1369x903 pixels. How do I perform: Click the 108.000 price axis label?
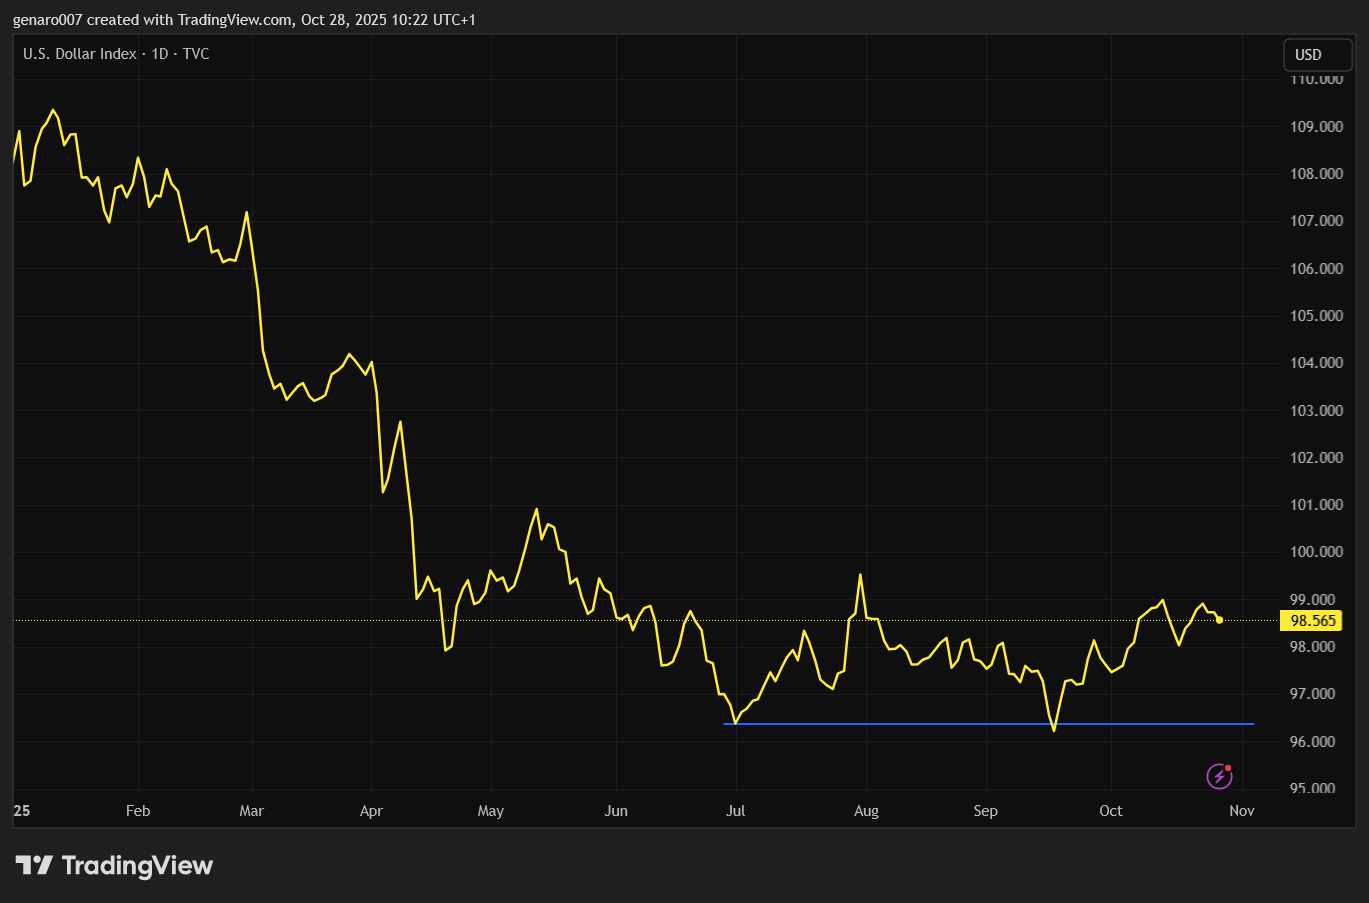(x=1316, y=174)
